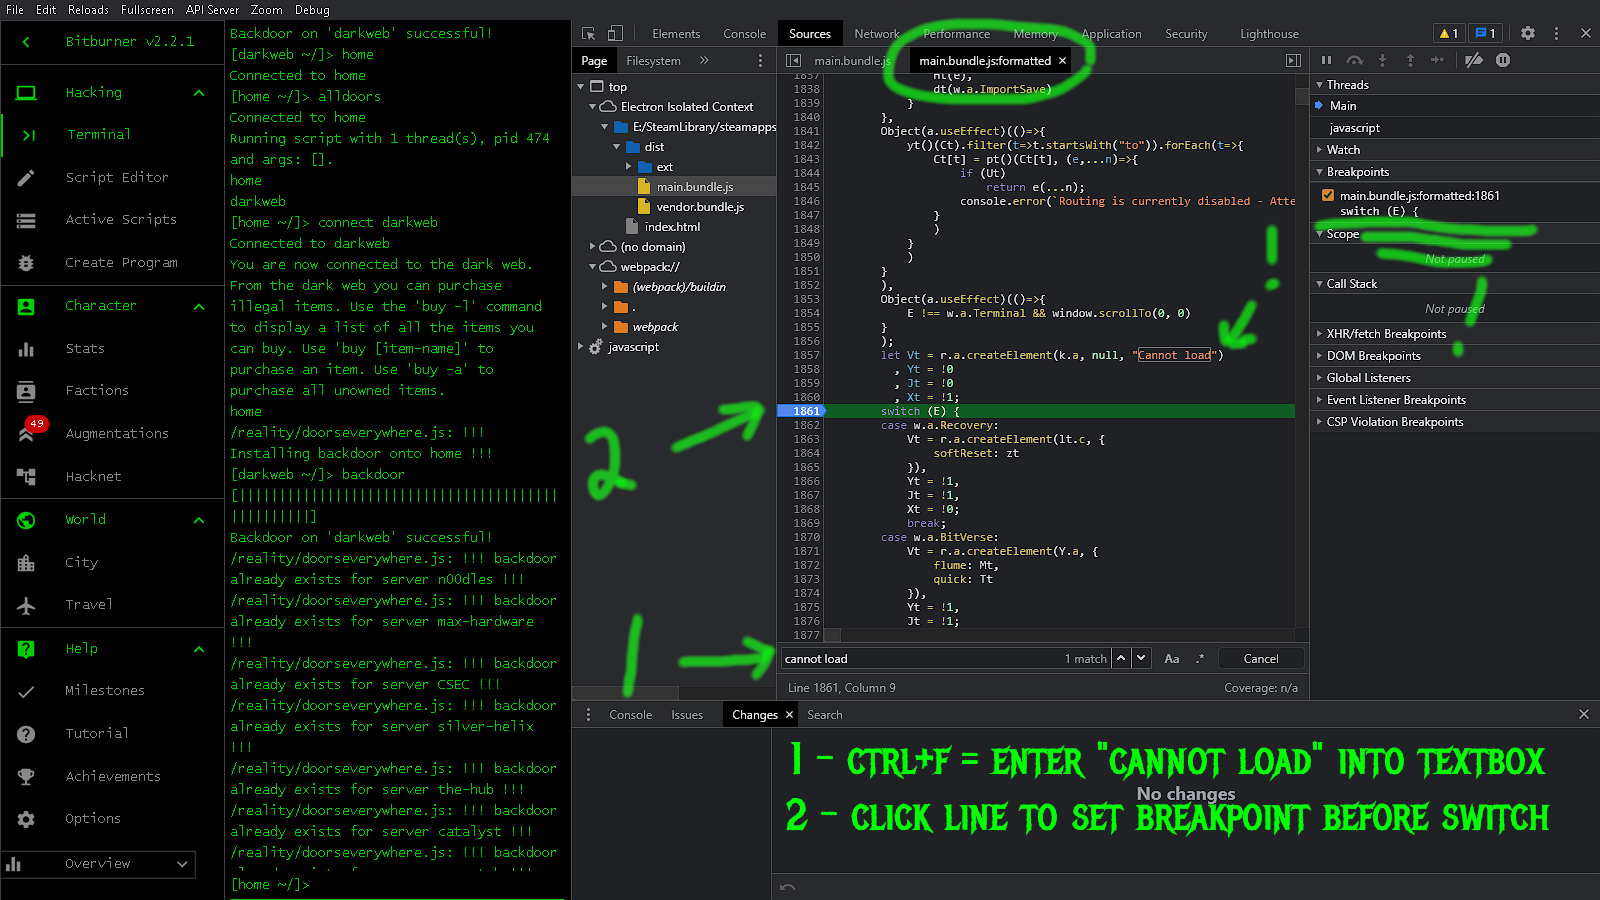Screen dimensions: 1600x900
Task: Open the Issues drawer tab
Action: coord(687,715)
